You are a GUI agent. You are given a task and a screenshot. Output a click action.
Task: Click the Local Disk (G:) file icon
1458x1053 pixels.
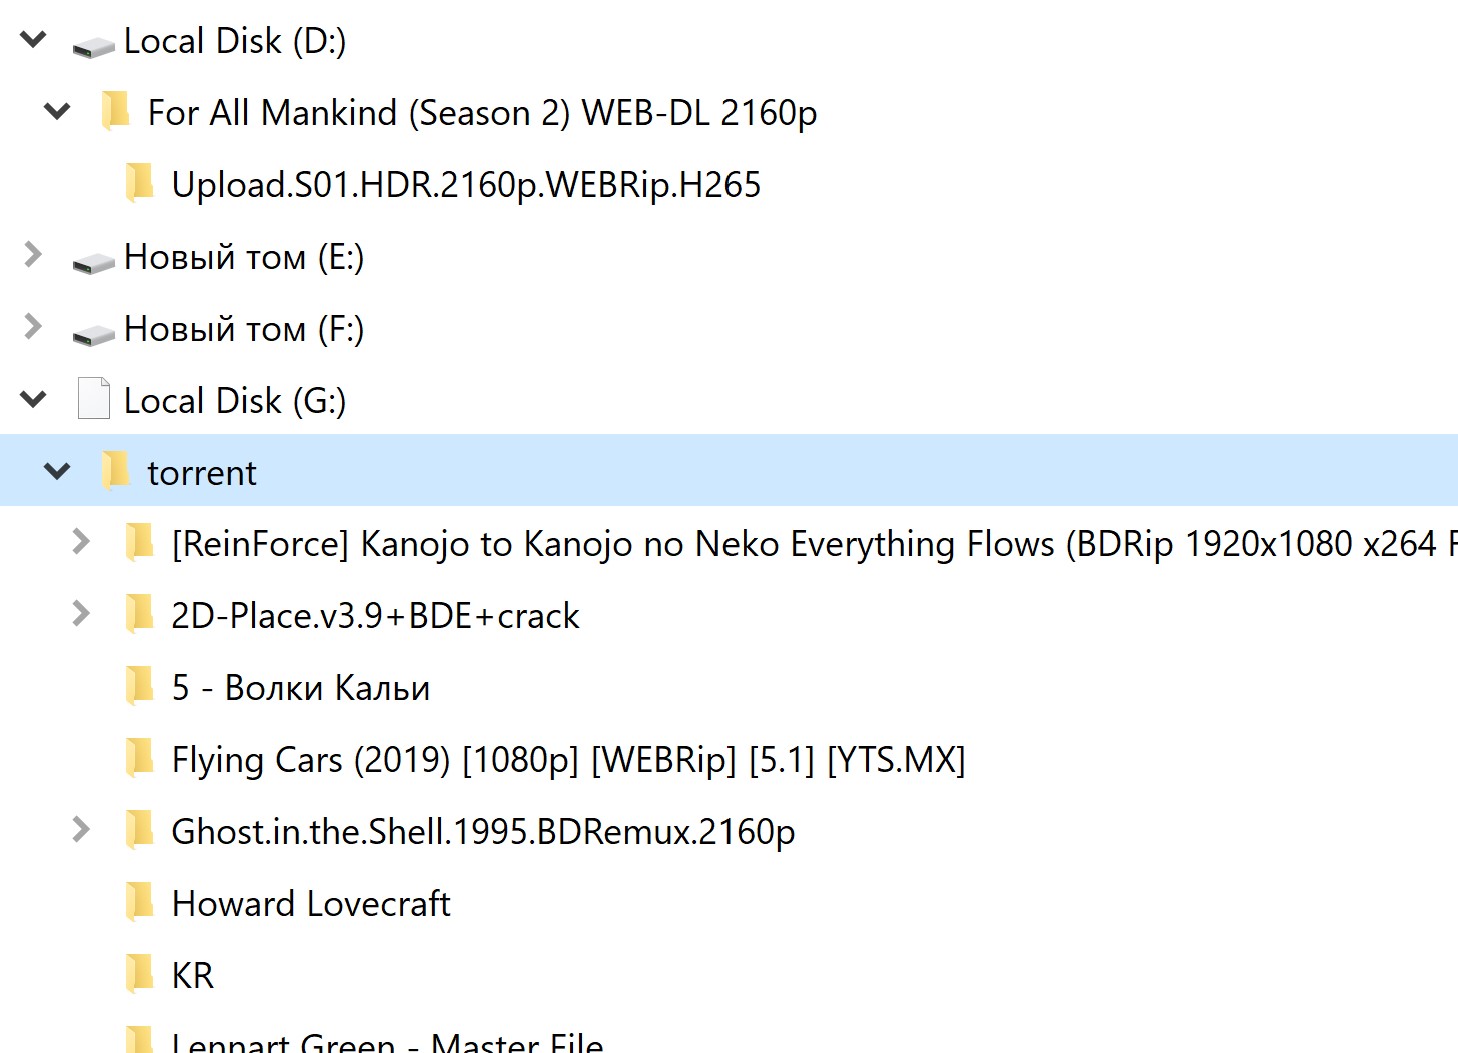pos(94,399)
